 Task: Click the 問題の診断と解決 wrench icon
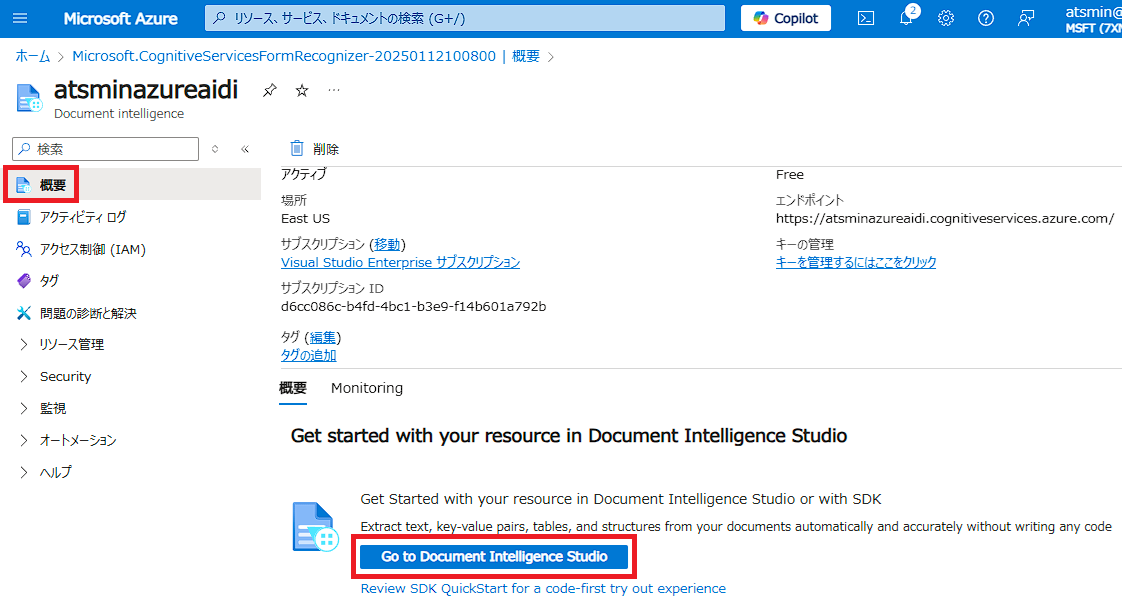tap(24, 313)
